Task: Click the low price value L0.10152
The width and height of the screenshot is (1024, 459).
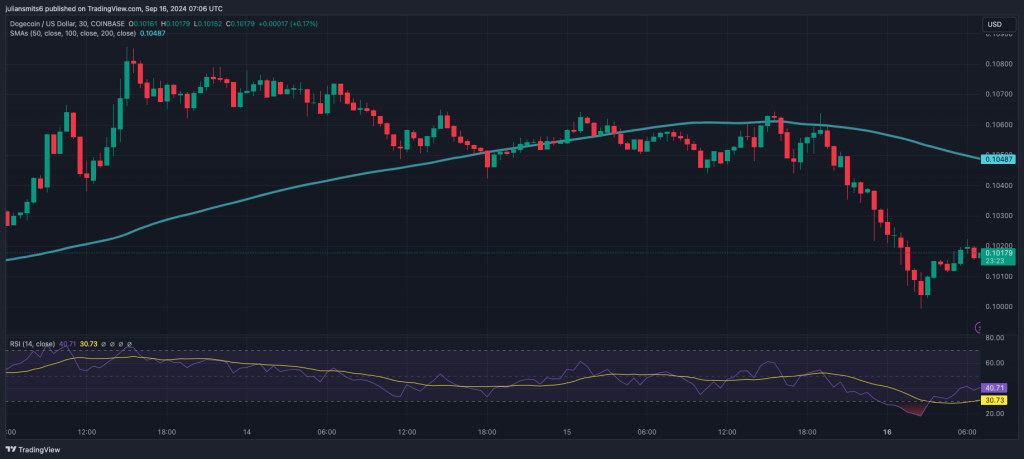Action: [x=208, y=24]
